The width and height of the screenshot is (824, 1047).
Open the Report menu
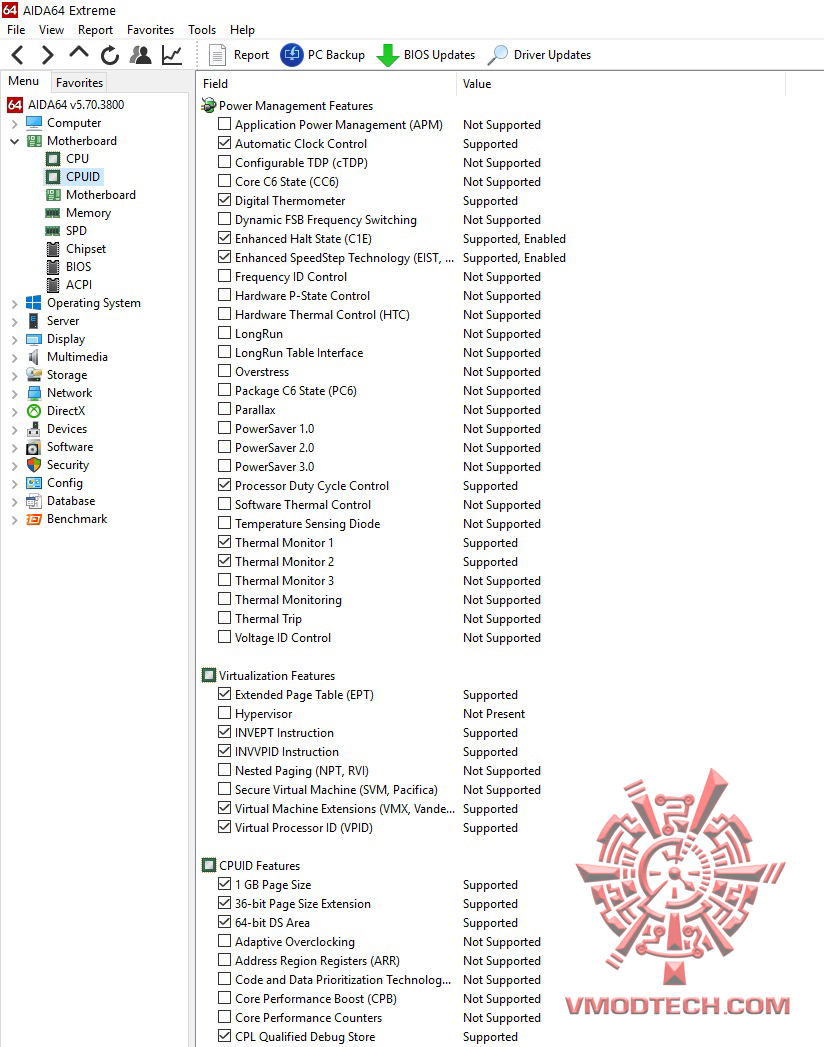(95, 30)
